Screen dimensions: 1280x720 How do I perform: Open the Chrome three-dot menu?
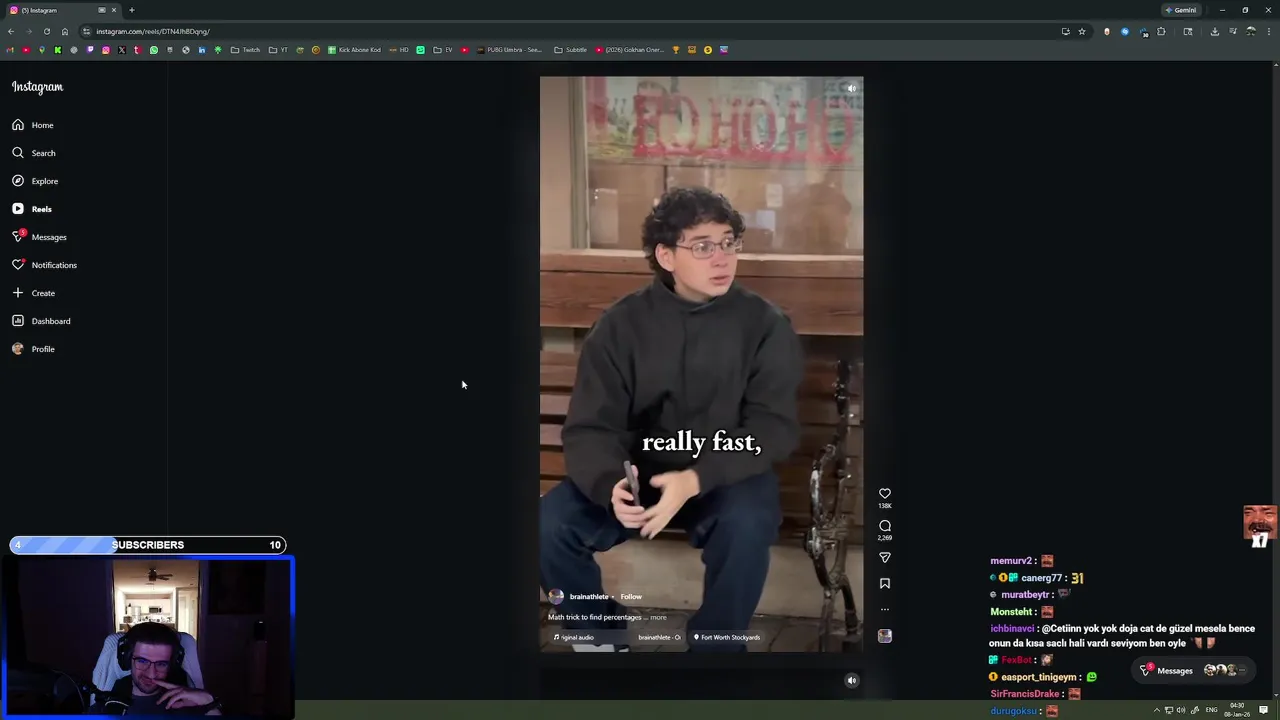(x=1270, y=32)
